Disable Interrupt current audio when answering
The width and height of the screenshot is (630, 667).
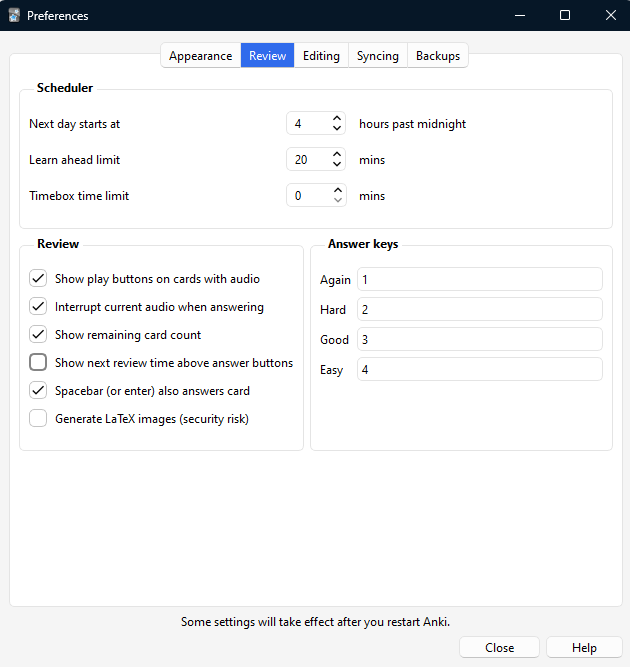pos(39,307)
